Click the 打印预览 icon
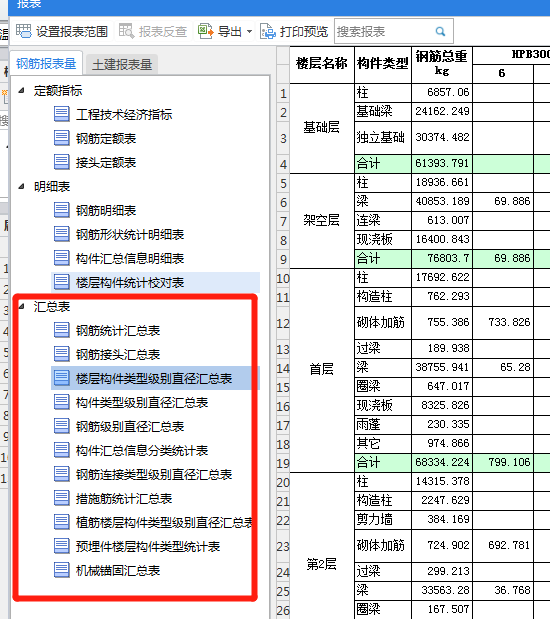 point(268,31)
